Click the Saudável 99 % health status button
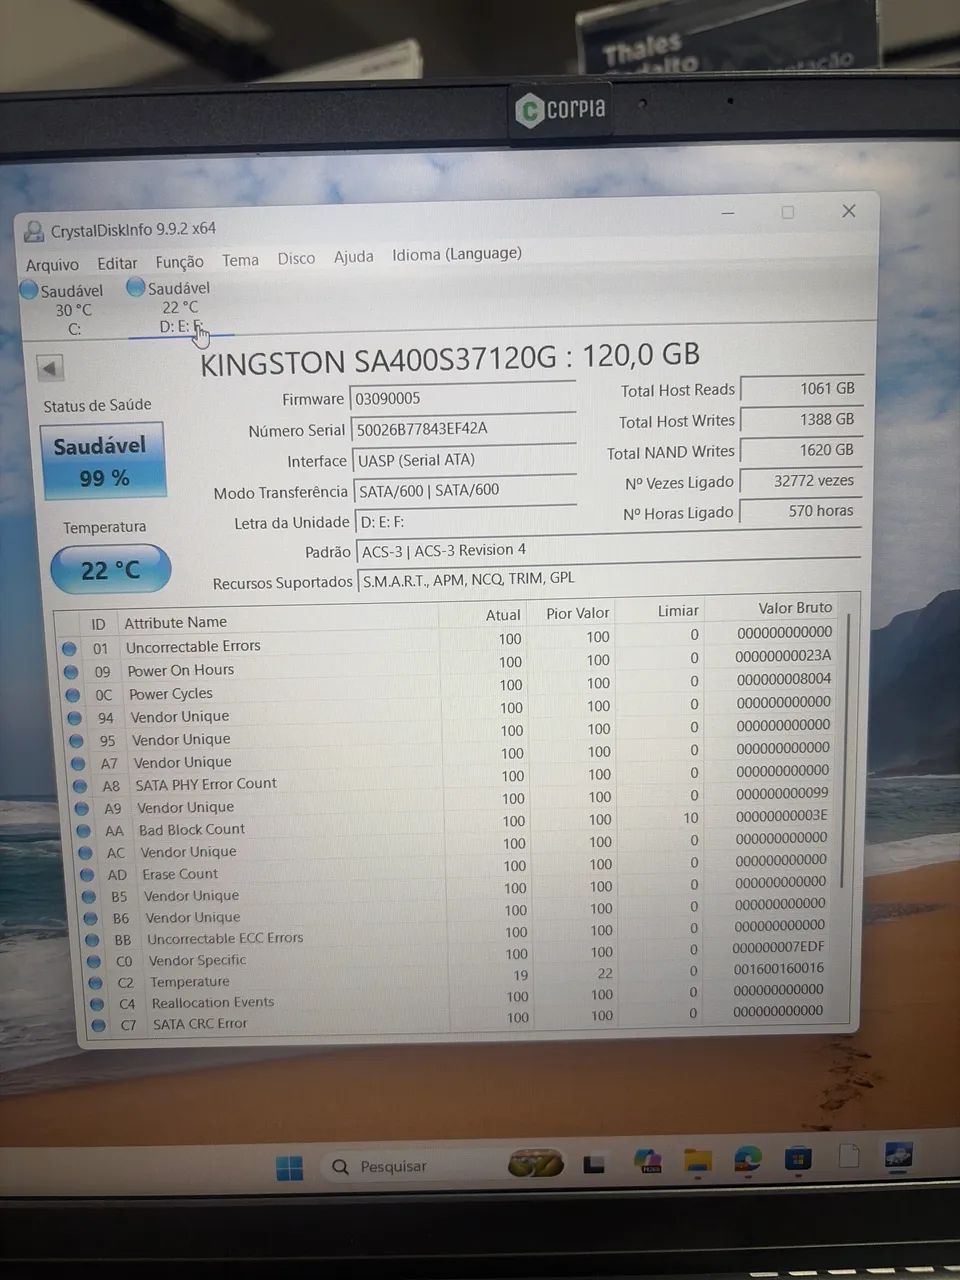Image resolution: width=960 pixels, height=1280 pixels. pyautogui.click(x=102, y=461)
